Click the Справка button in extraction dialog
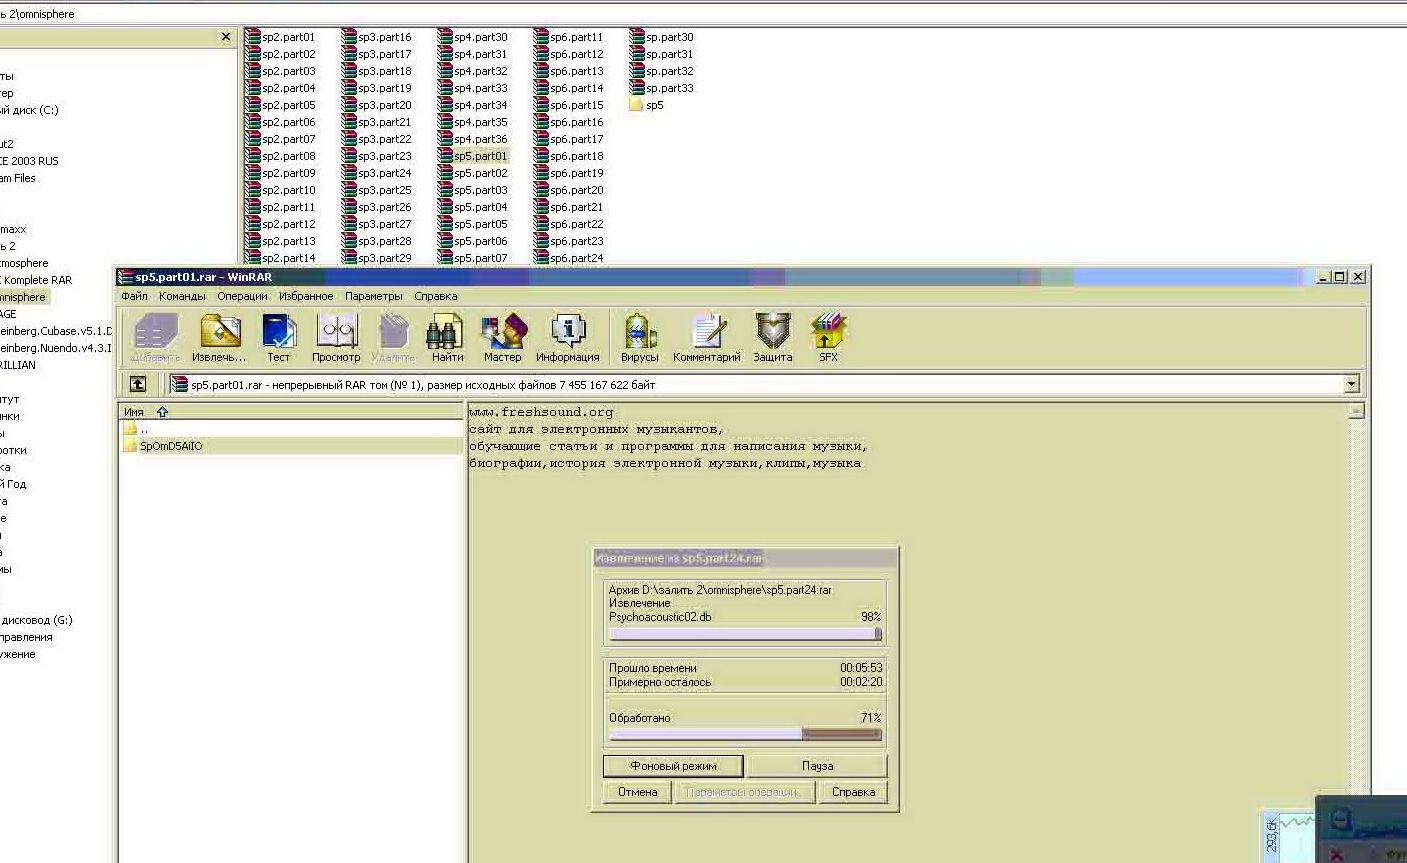Screen dimensions: 1407x863 pos(853,792)
